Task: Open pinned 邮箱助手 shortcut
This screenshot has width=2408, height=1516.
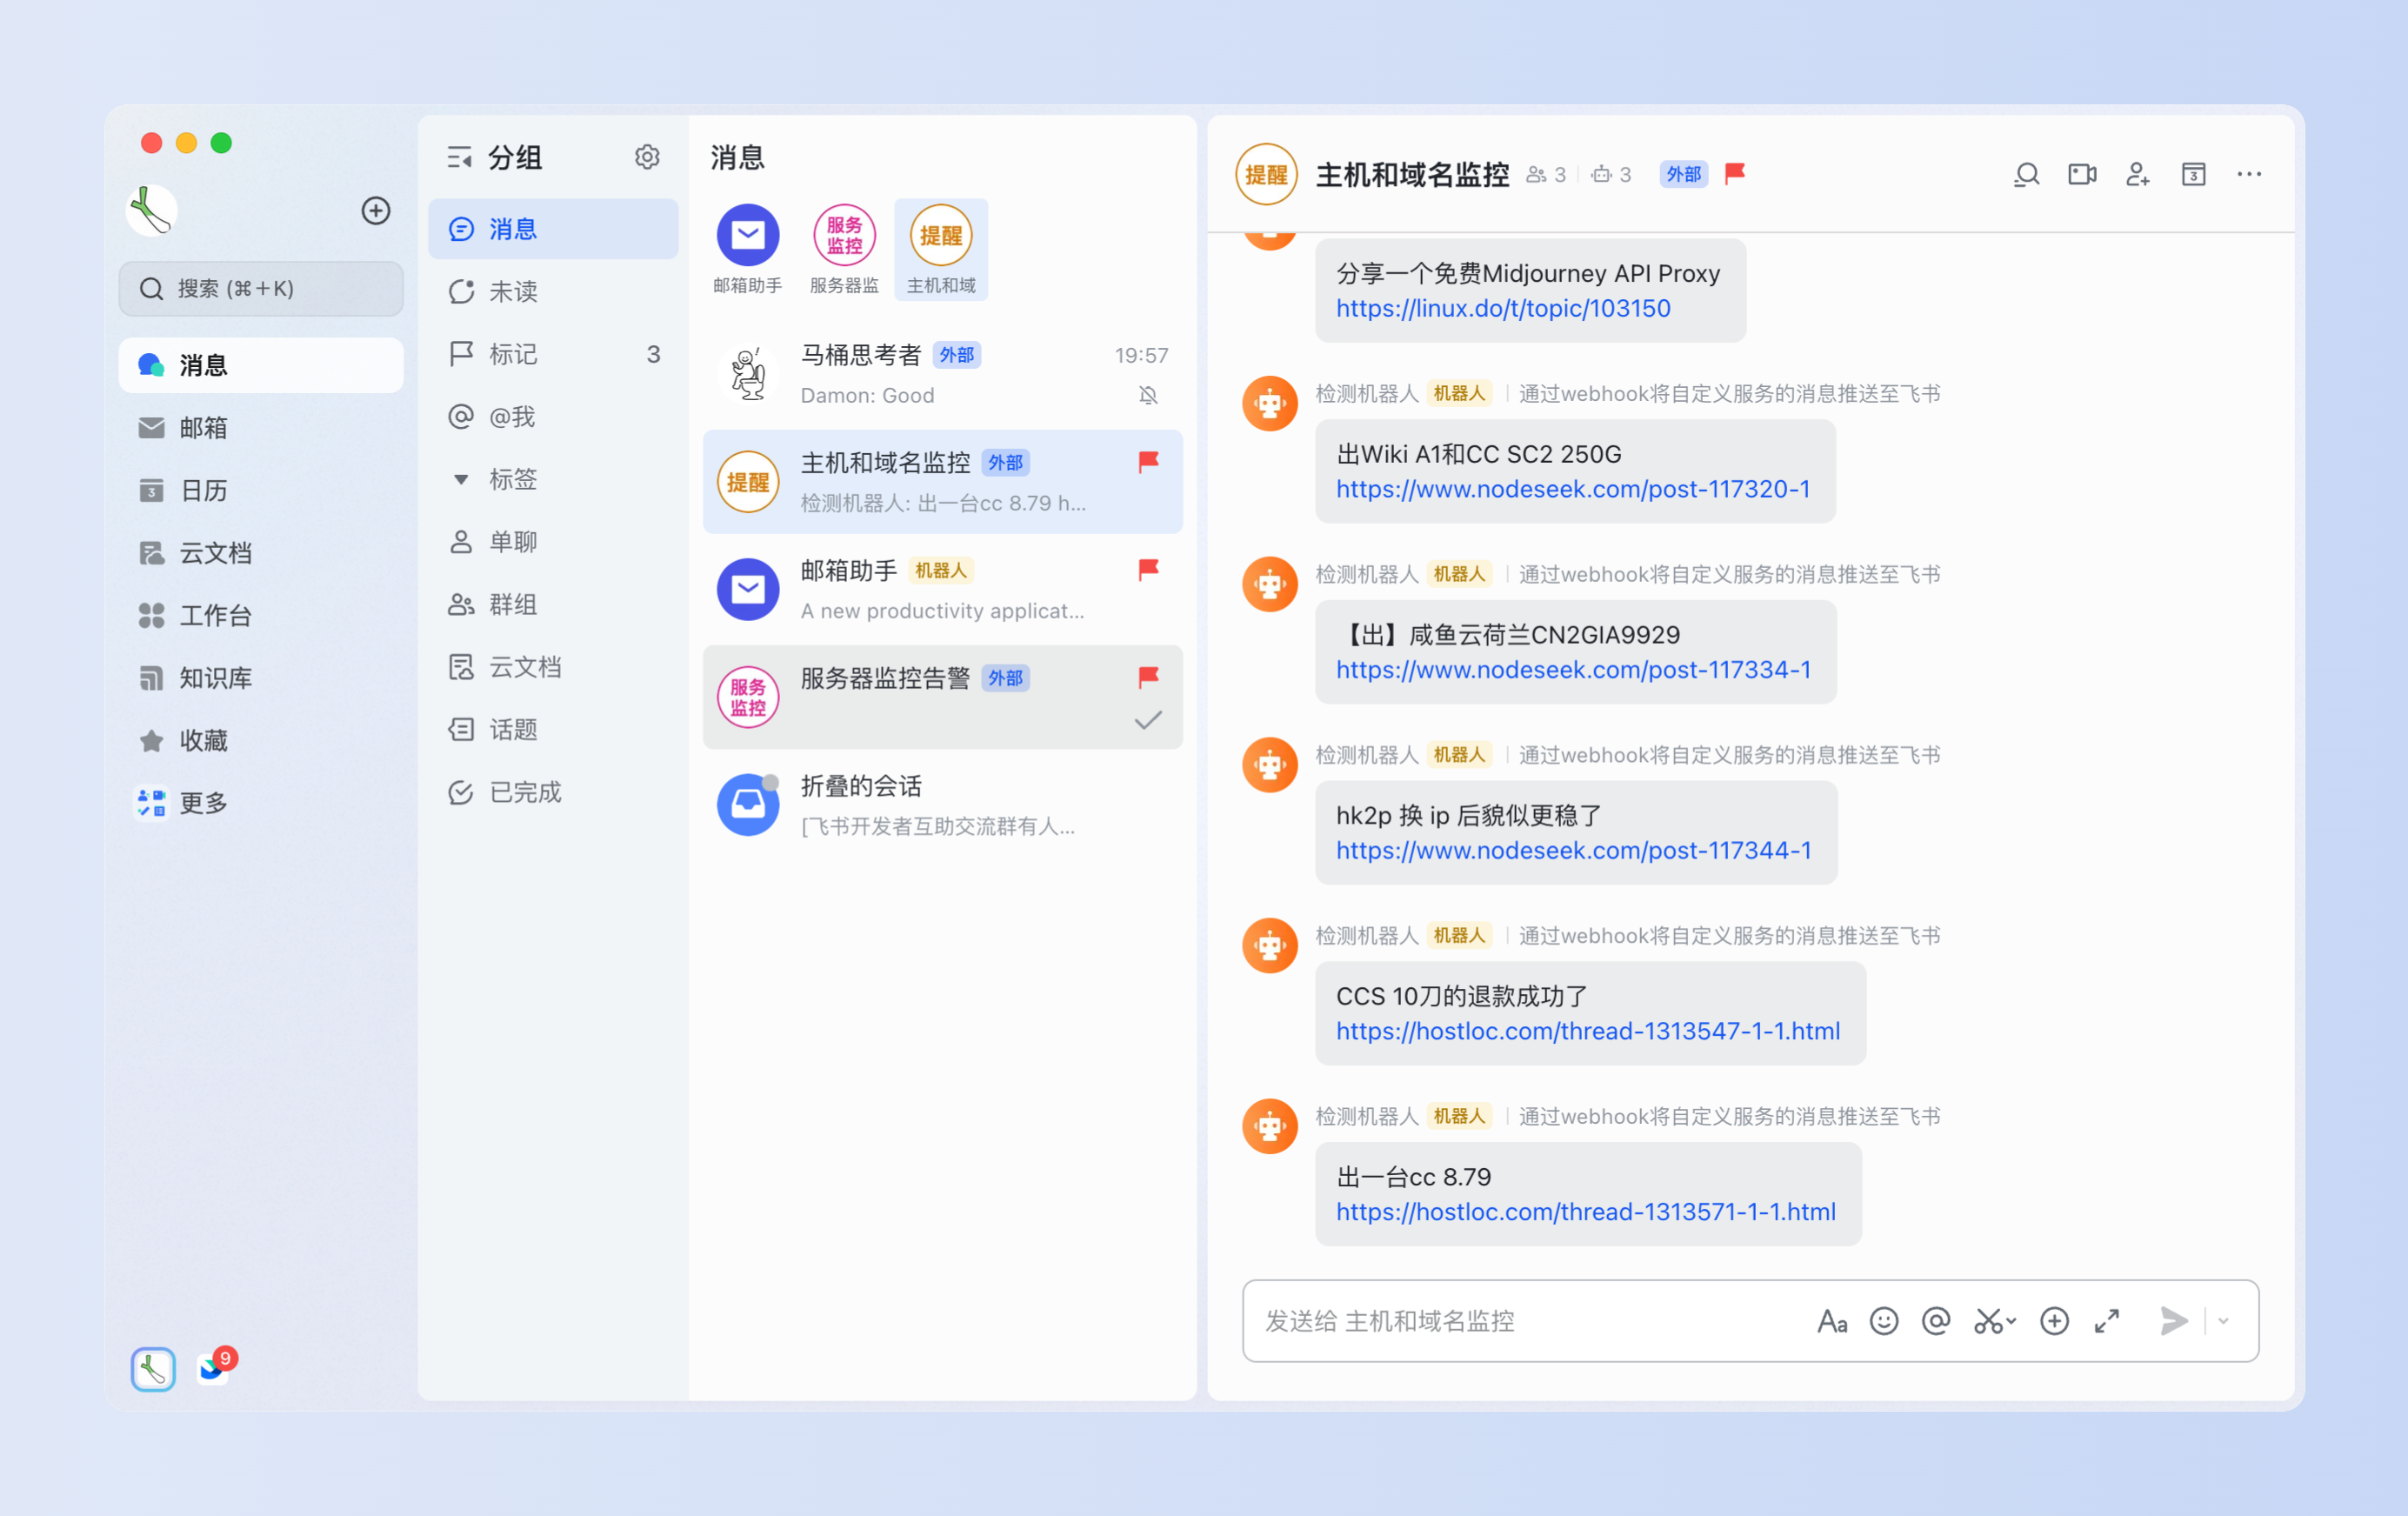Action: pyautogui.click(x=747, y=249)
